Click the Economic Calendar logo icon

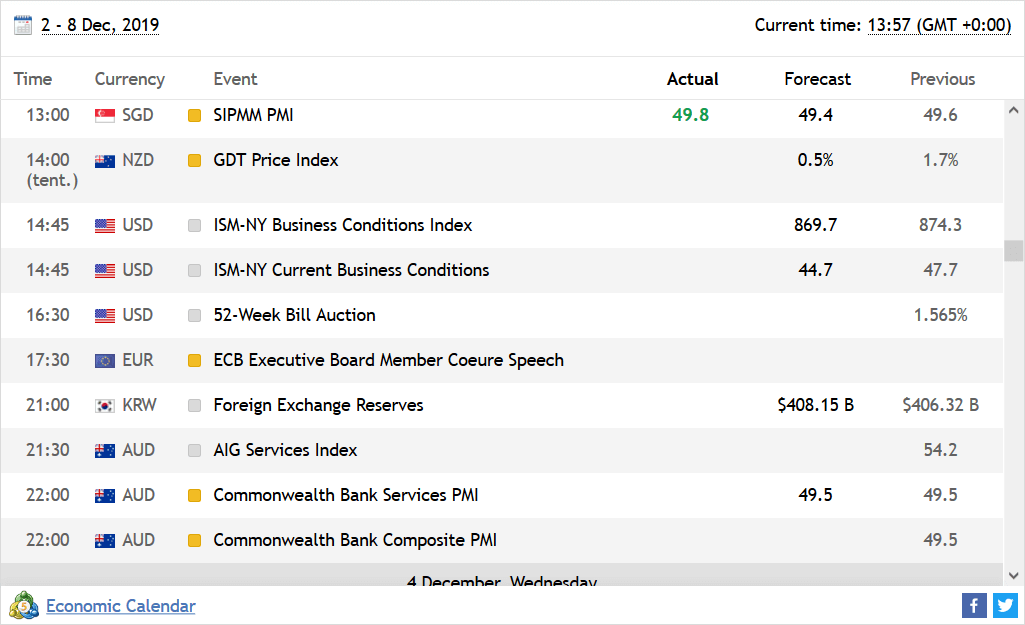click(x=25, y=606)
